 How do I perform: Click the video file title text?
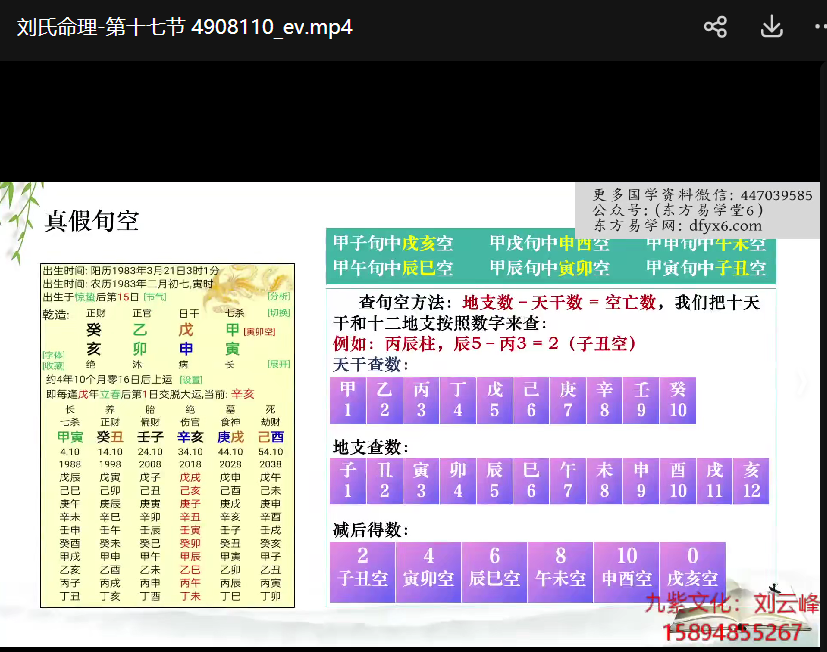point(185,27)
